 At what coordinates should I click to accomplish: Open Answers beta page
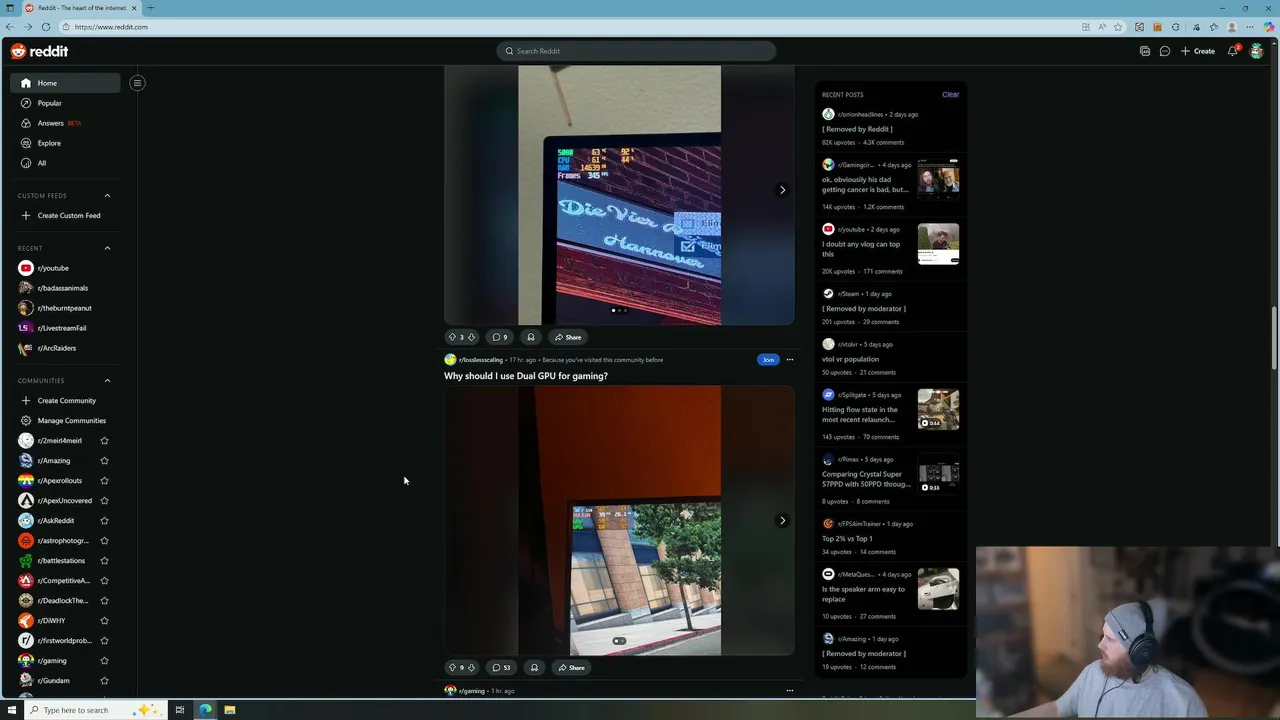pos(66,123)
